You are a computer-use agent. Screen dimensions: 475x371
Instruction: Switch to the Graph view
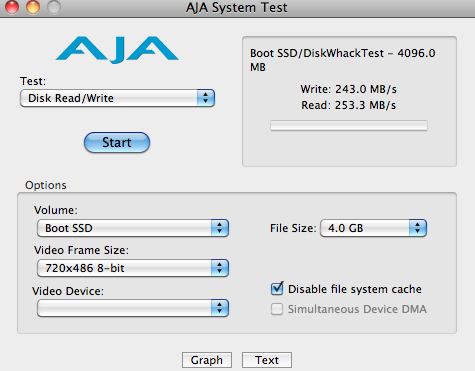pyautogui.click(x=207, y=360)
